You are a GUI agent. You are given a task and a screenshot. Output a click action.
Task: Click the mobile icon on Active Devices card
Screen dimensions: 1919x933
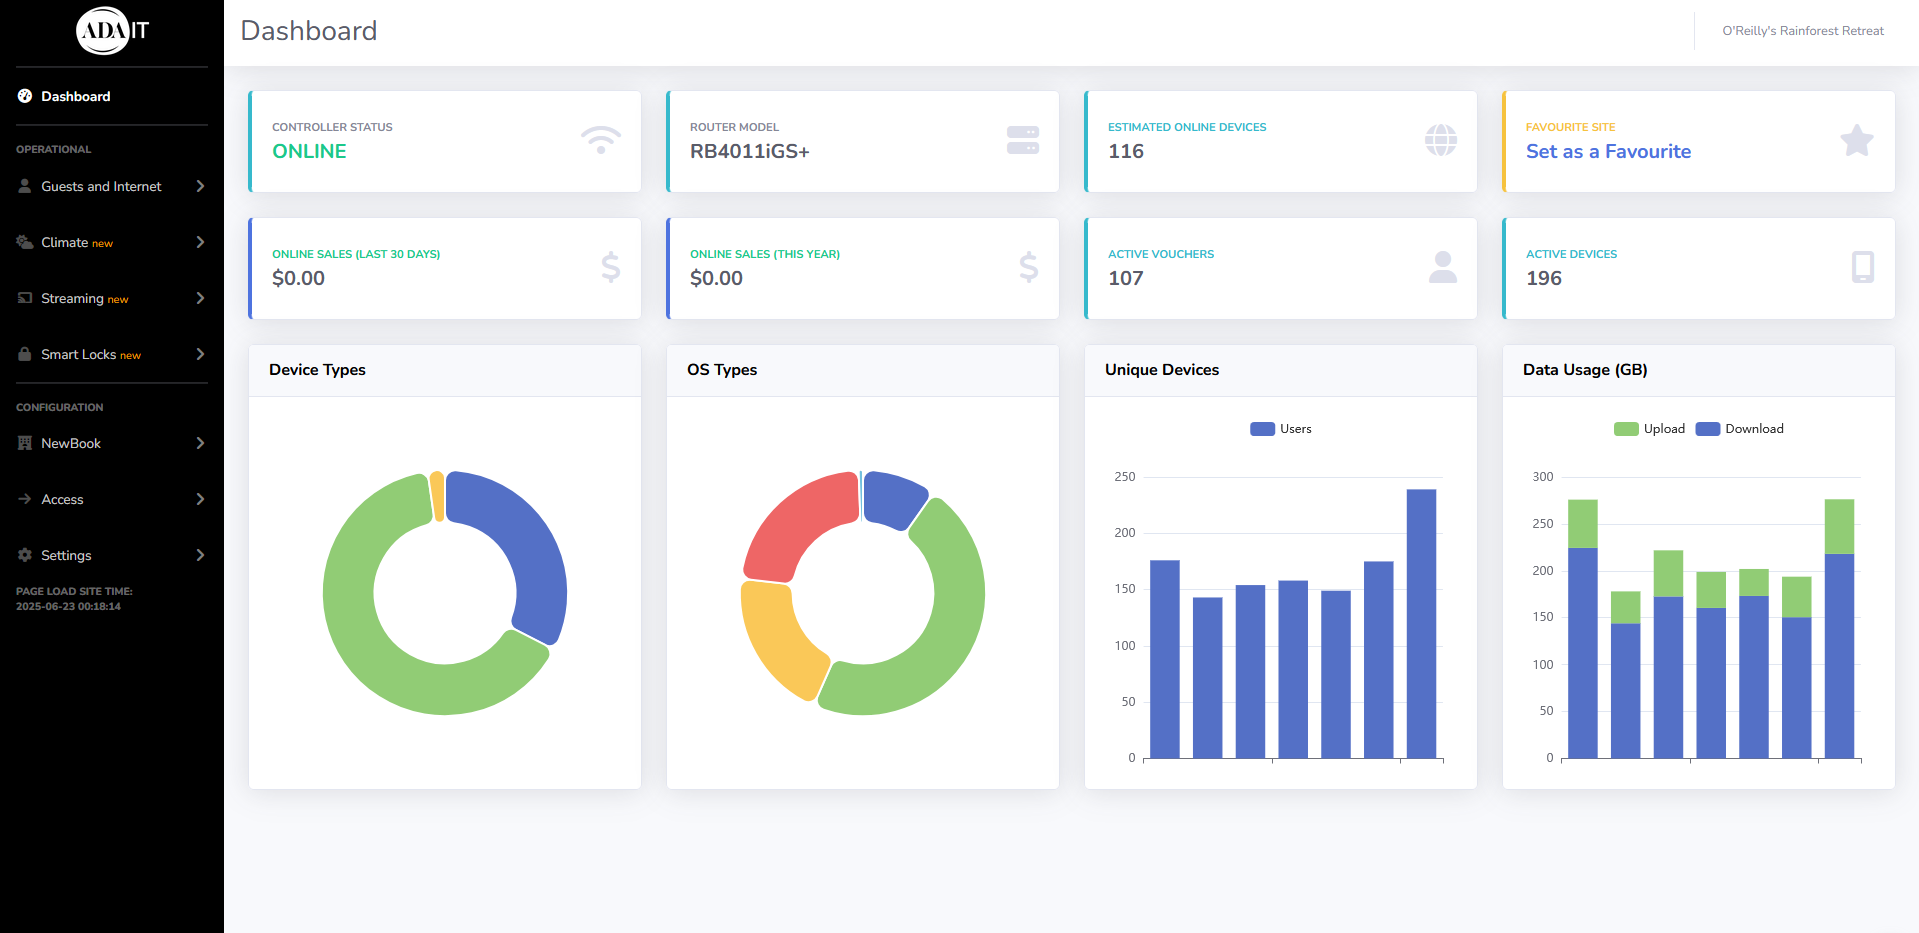pyautogui.click(x=1863, y=267)
